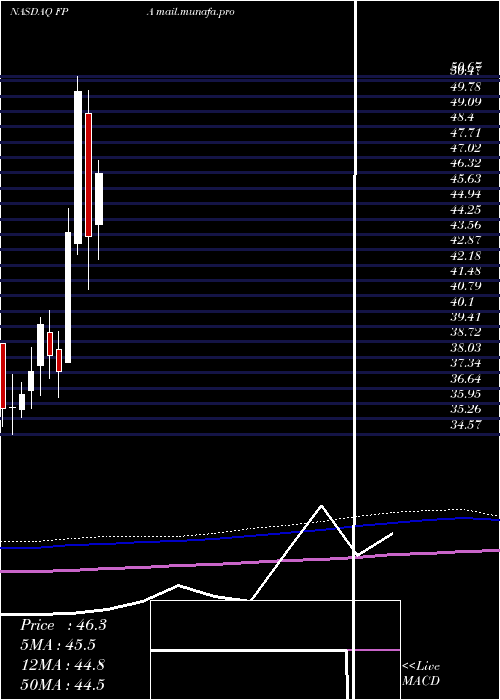500x700 pixels.
Task: Select the 35.26 price axis label
Action: (x=466, y=410)
